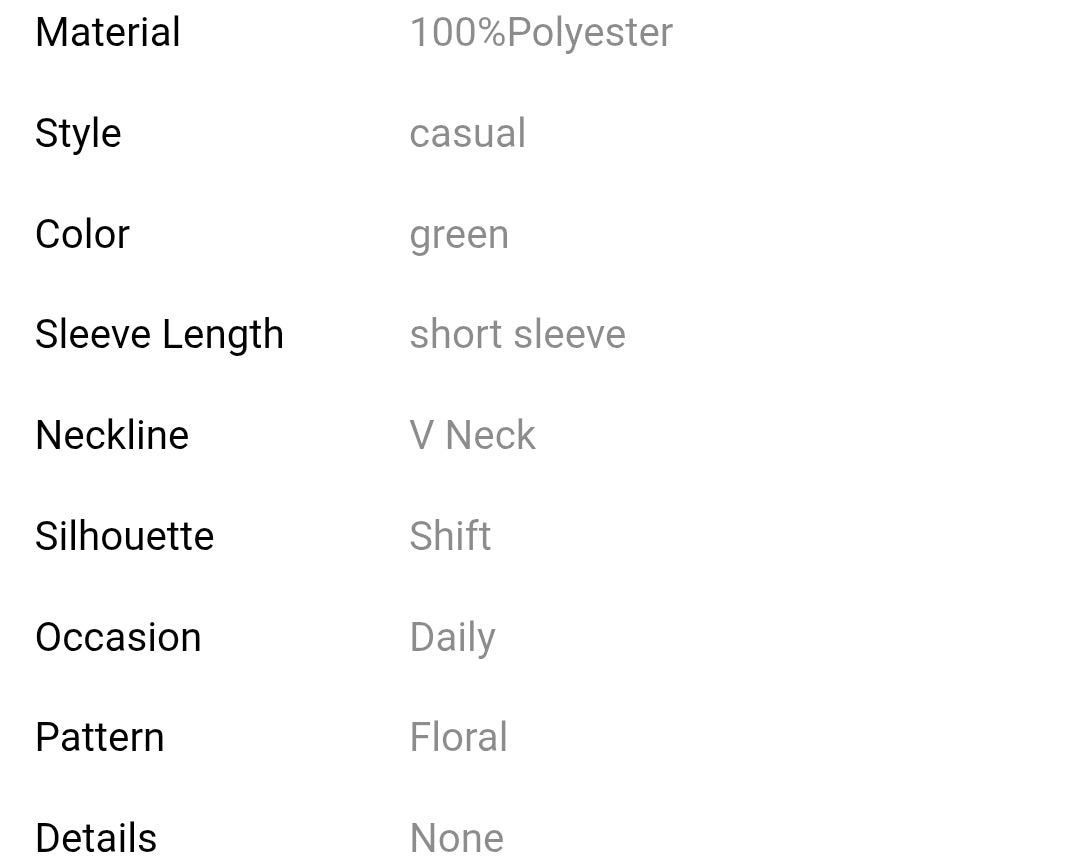The height and width of the screenshot is (867, 1080).
Task: Click the Details attribute label
Action: 96,838
